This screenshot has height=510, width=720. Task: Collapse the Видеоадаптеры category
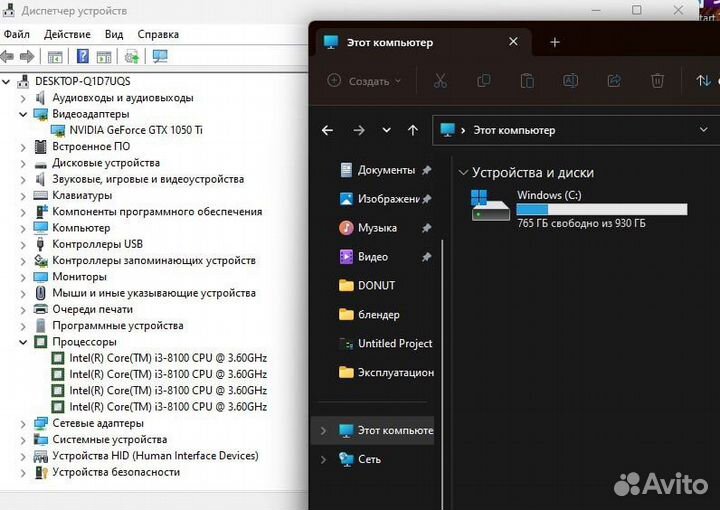coord(23,114)
